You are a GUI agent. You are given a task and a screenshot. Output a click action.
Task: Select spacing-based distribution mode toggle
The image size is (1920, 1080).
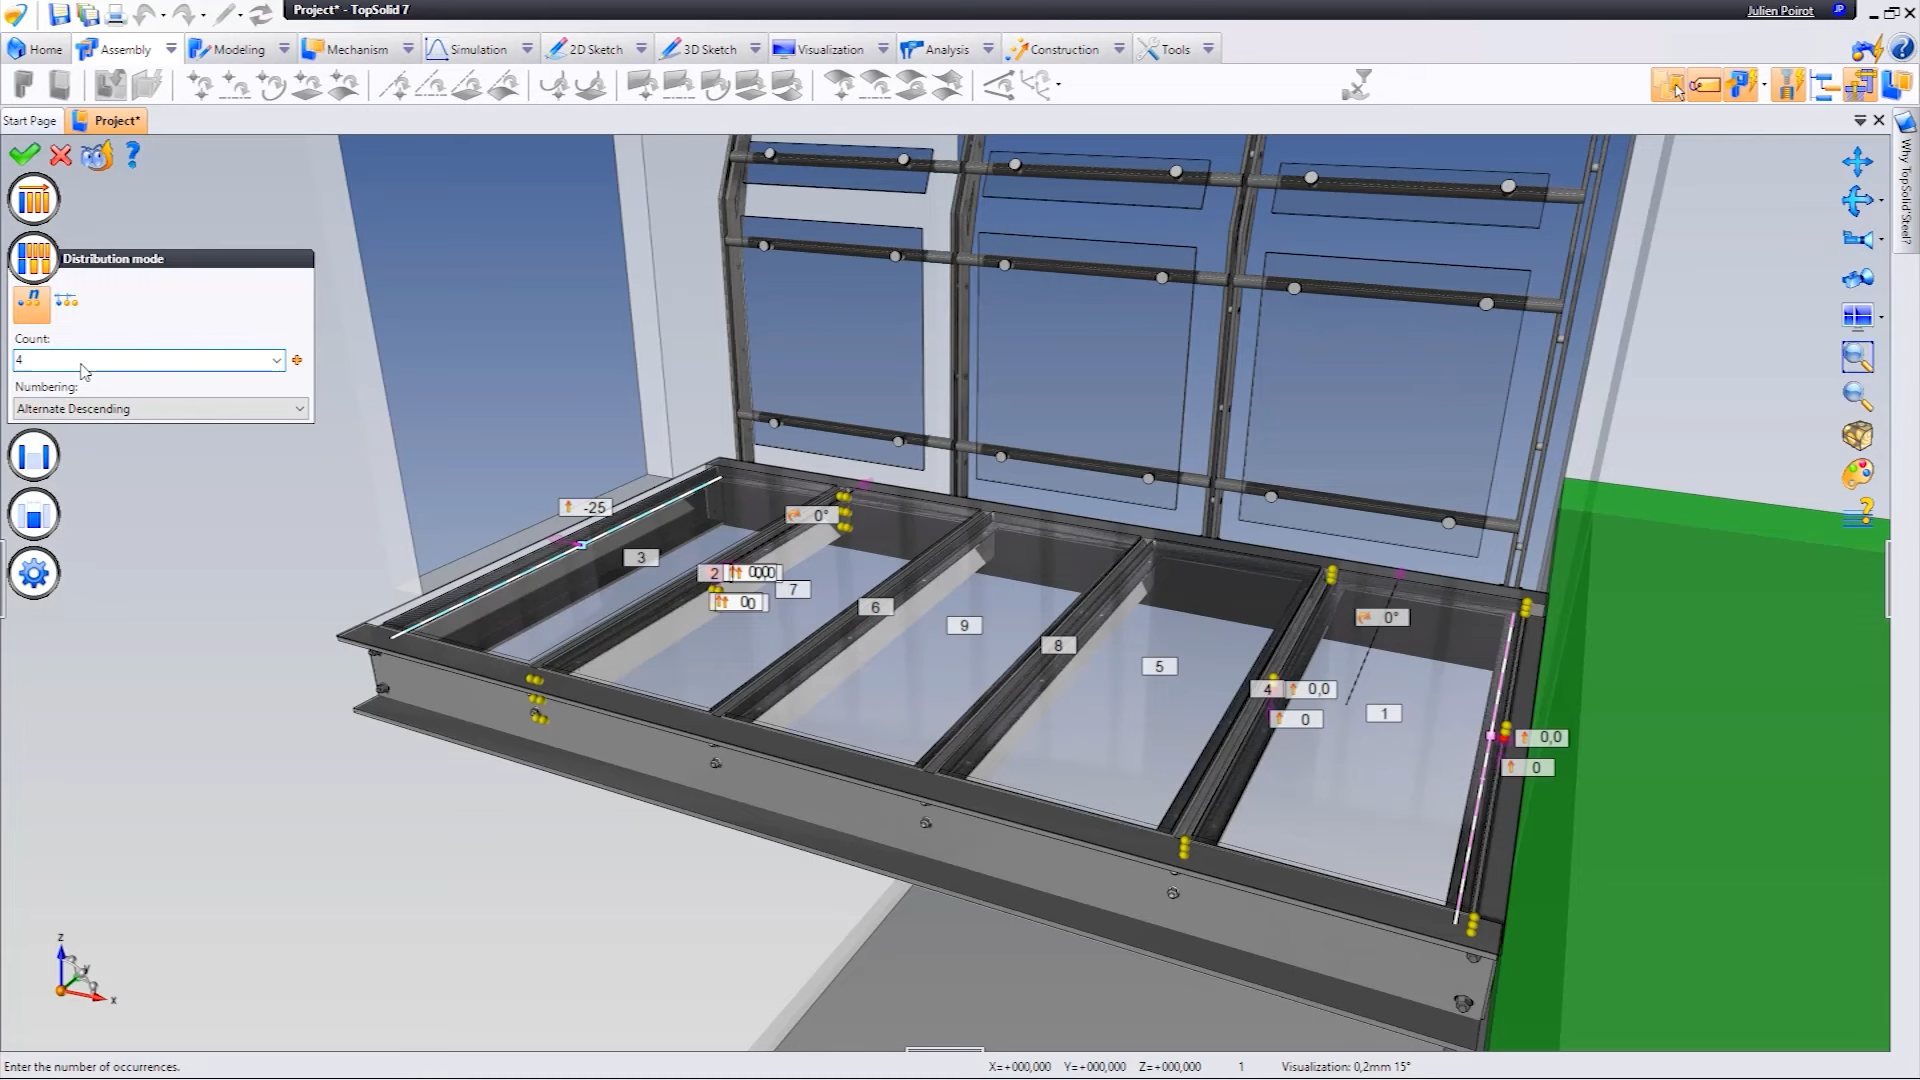click(67, 301)
